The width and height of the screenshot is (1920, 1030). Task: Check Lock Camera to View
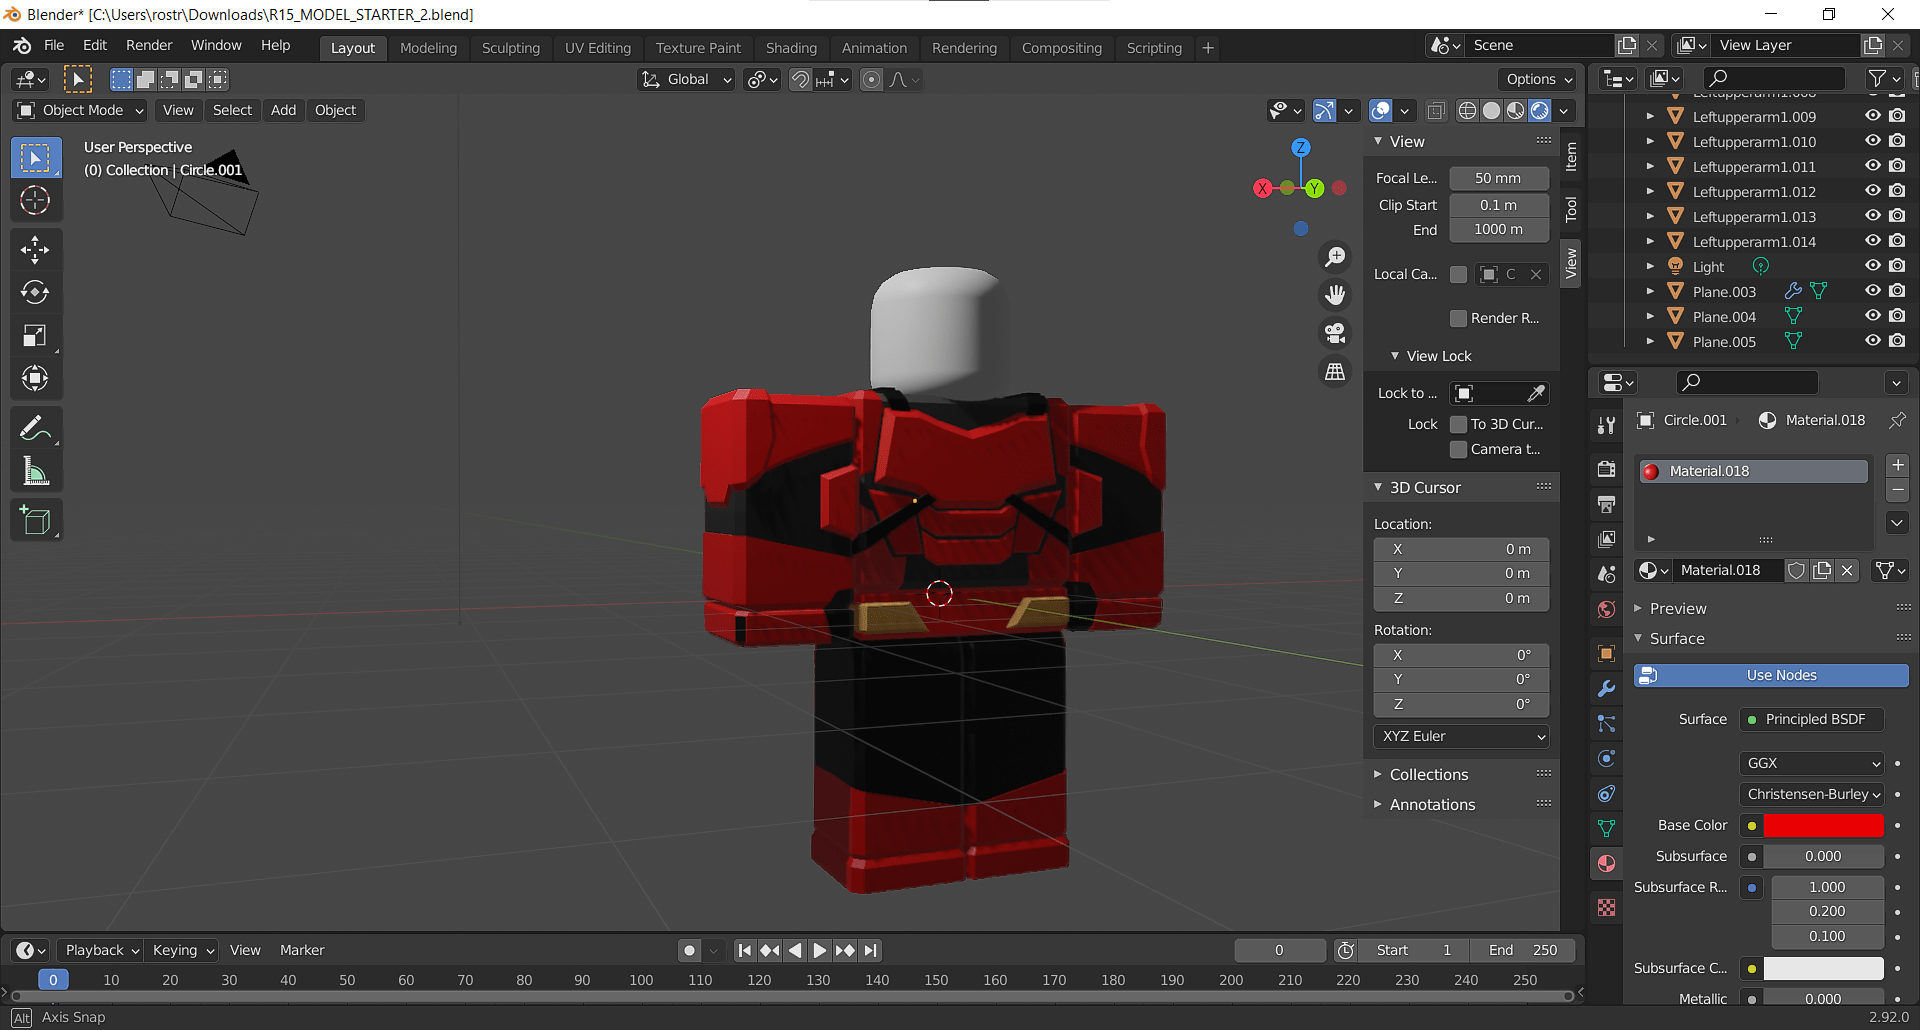[1459, 449]
